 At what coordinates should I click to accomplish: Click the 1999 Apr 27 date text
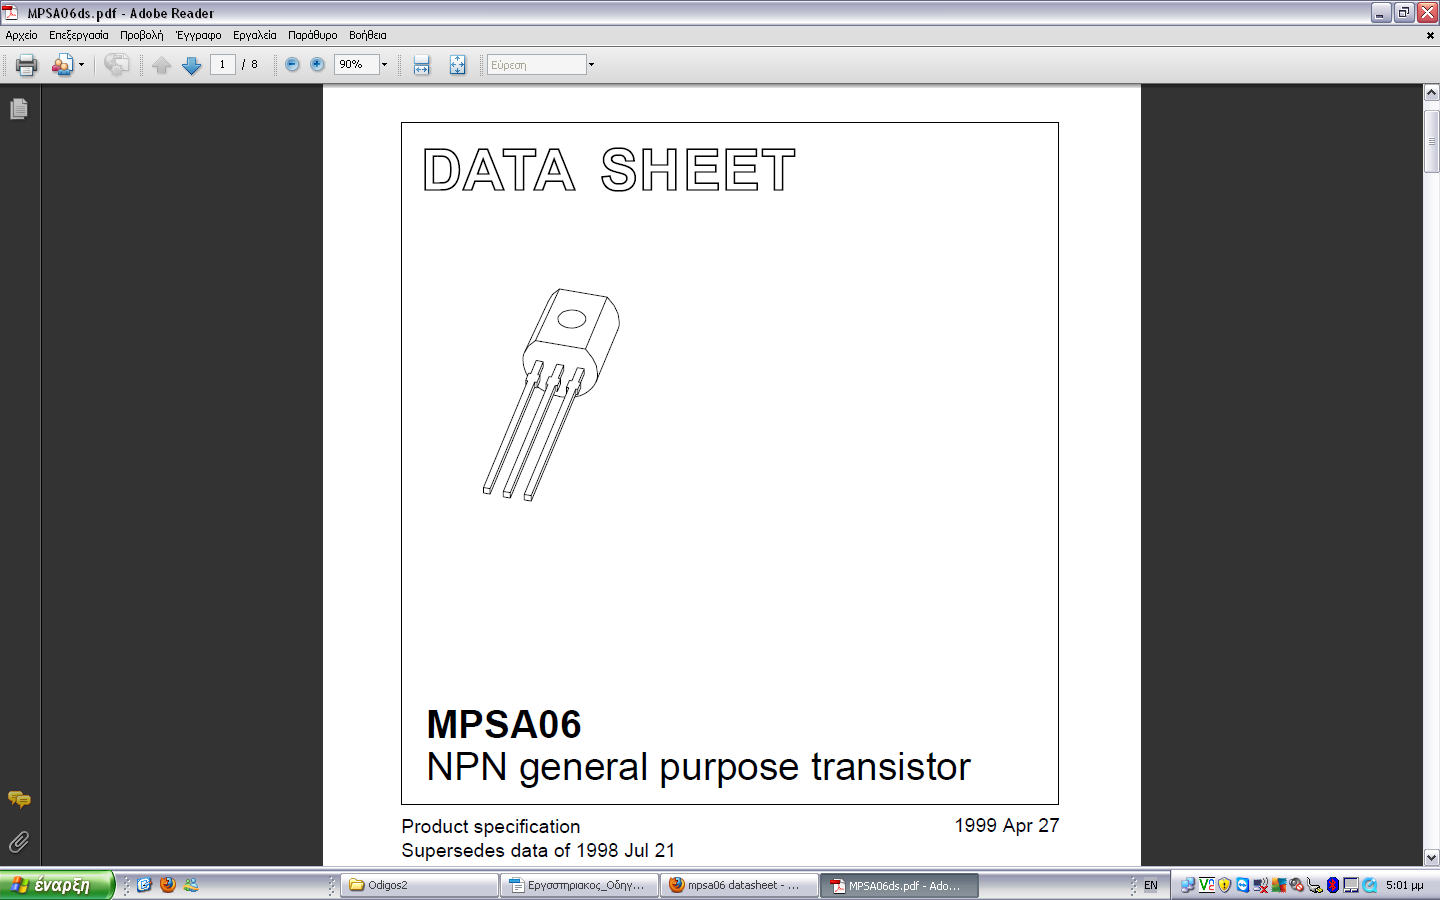1006,826
